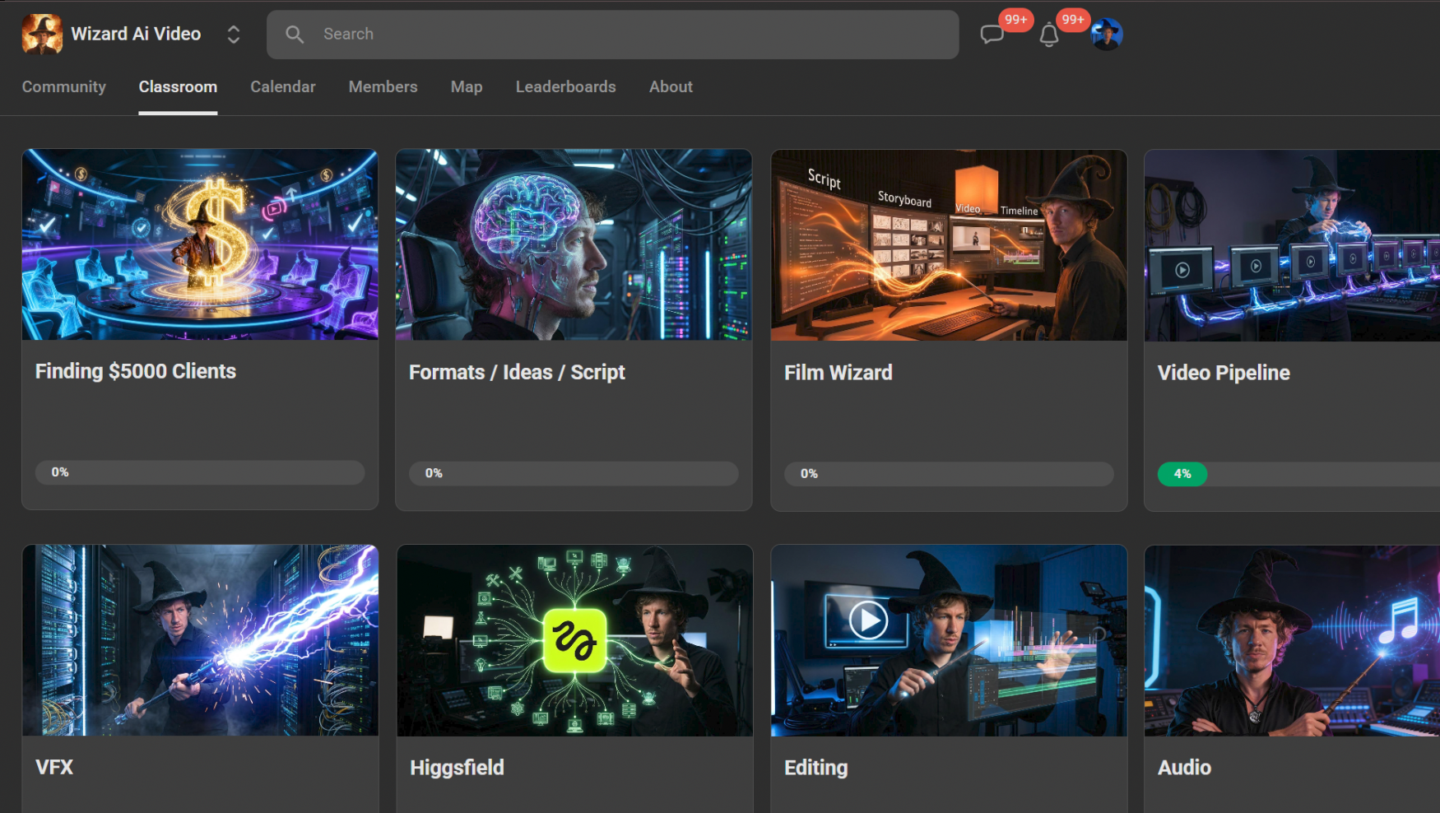Open the Editing course thumbnail
1440x813 pixels.
click(949, 640)
